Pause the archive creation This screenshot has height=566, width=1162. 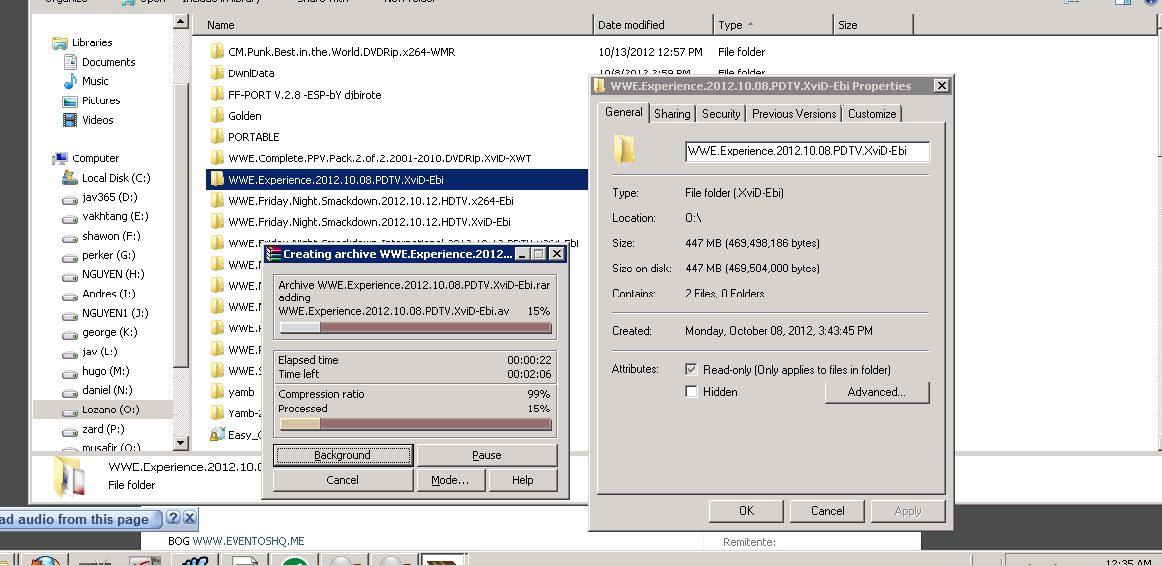click(486, 455)
